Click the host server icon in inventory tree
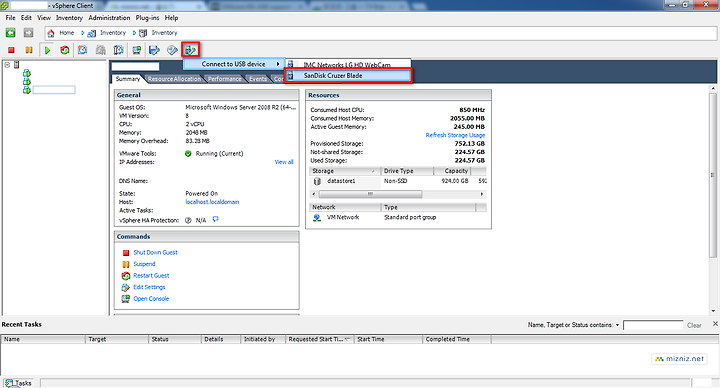This screenshot has height=388, width=720. point(17,65)
